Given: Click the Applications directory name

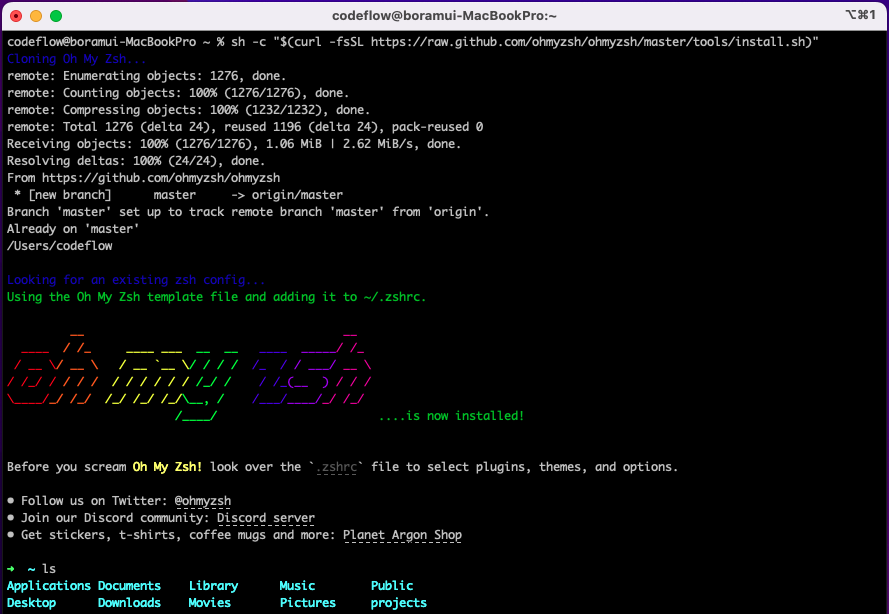Looking at the screenshot, I should tap(49, 586).
